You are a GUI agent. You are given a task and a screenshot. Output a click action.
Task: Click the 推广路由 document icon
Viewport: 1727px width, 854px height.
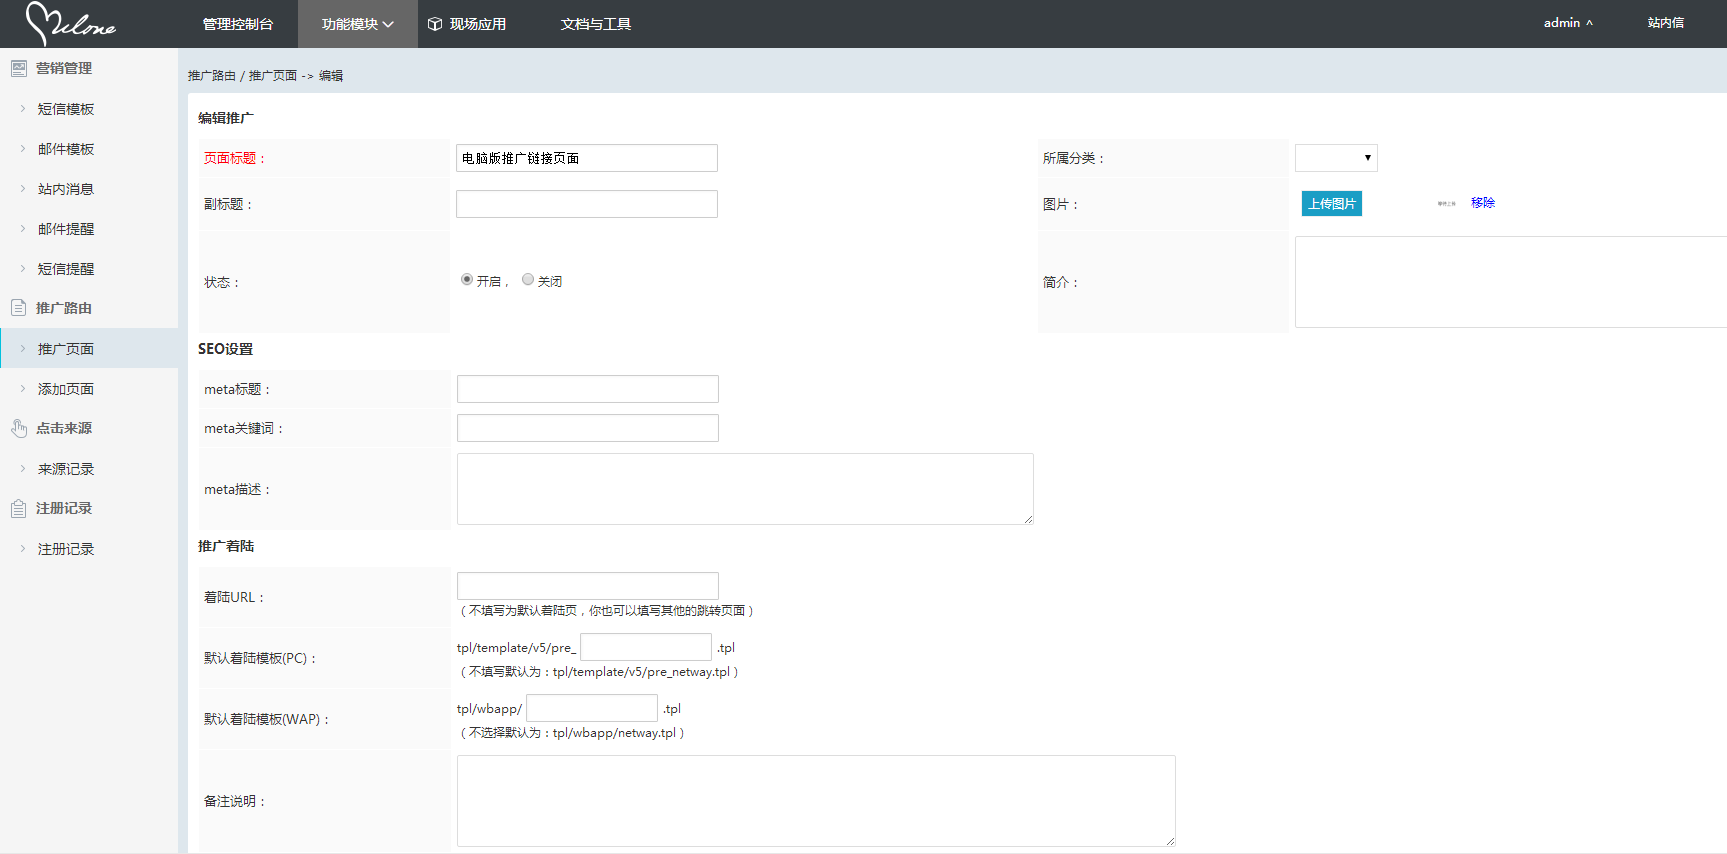[x=18, y=308]
